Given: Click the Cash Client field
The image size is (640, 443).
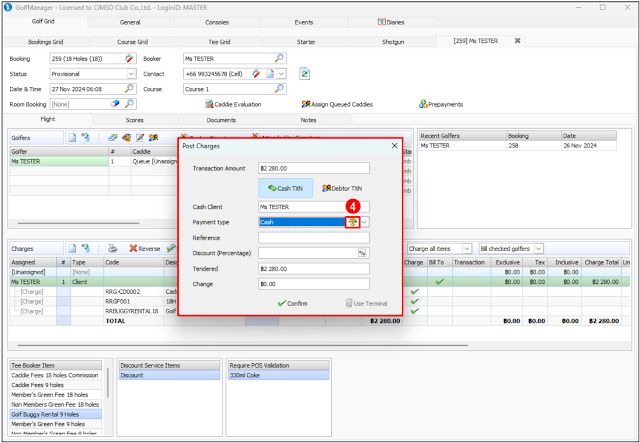Looking at the screenshot, I should (x=313, y=207).
